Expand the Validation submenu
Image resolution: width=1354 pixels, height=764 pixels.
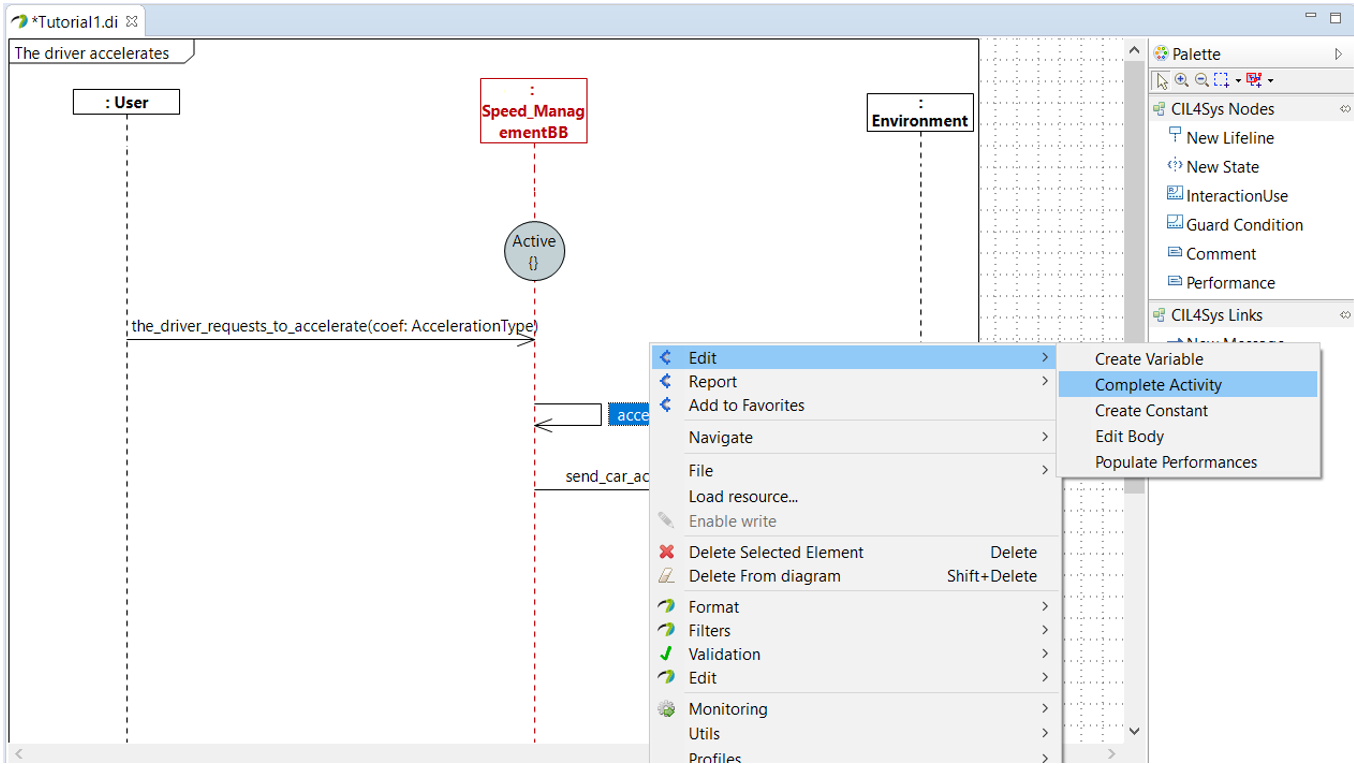point(853,654)
